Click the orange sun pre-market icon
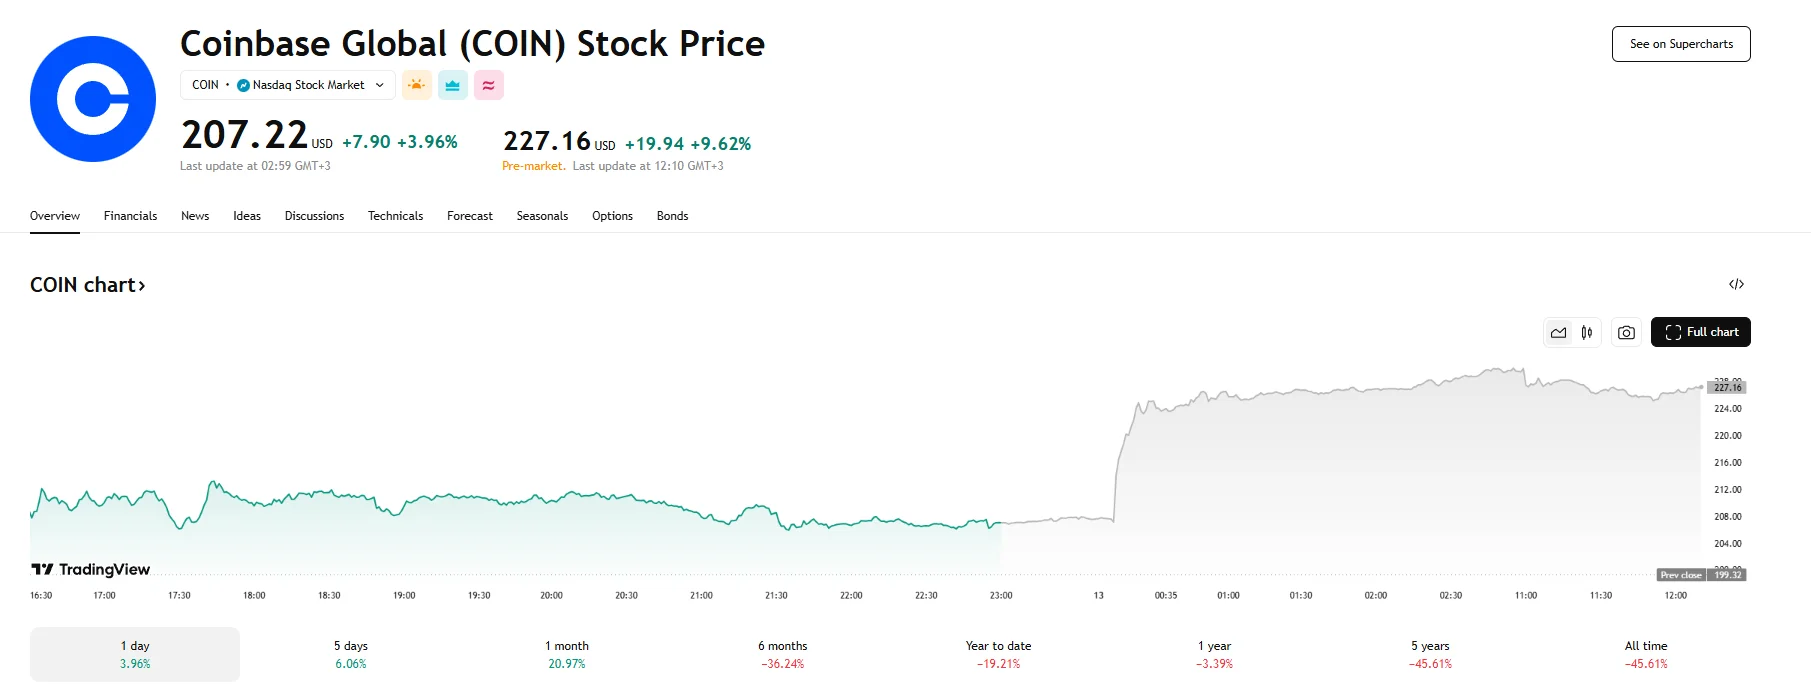The height and width of the screenshot is (691, 1811). [x=417, y=85]
